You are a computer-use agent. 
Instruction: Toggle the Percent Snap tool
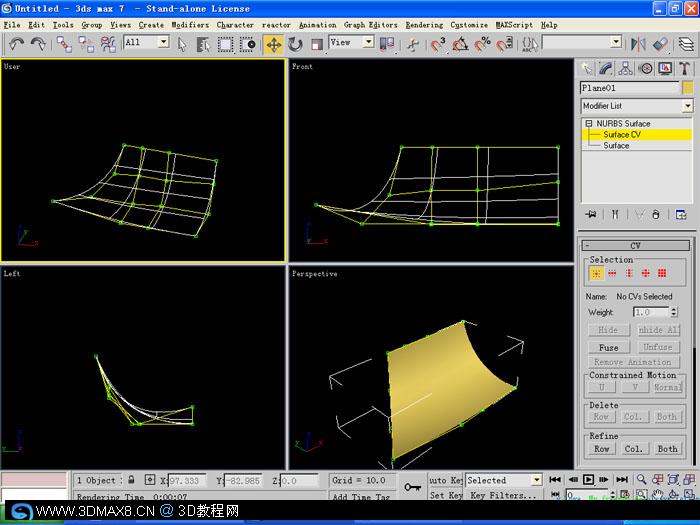click(482, 44)
